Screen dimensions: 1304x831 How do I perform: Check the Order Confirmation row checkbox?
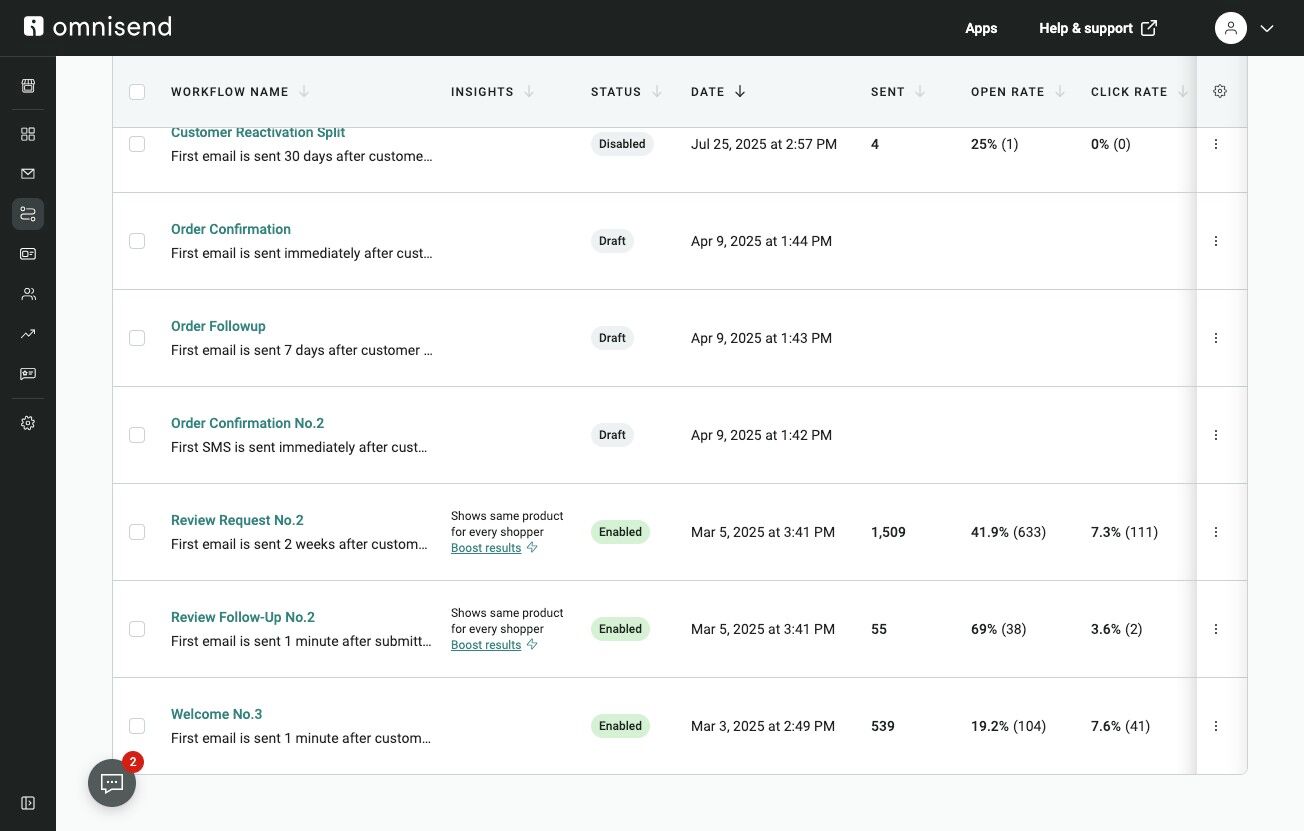pos(137,241)
